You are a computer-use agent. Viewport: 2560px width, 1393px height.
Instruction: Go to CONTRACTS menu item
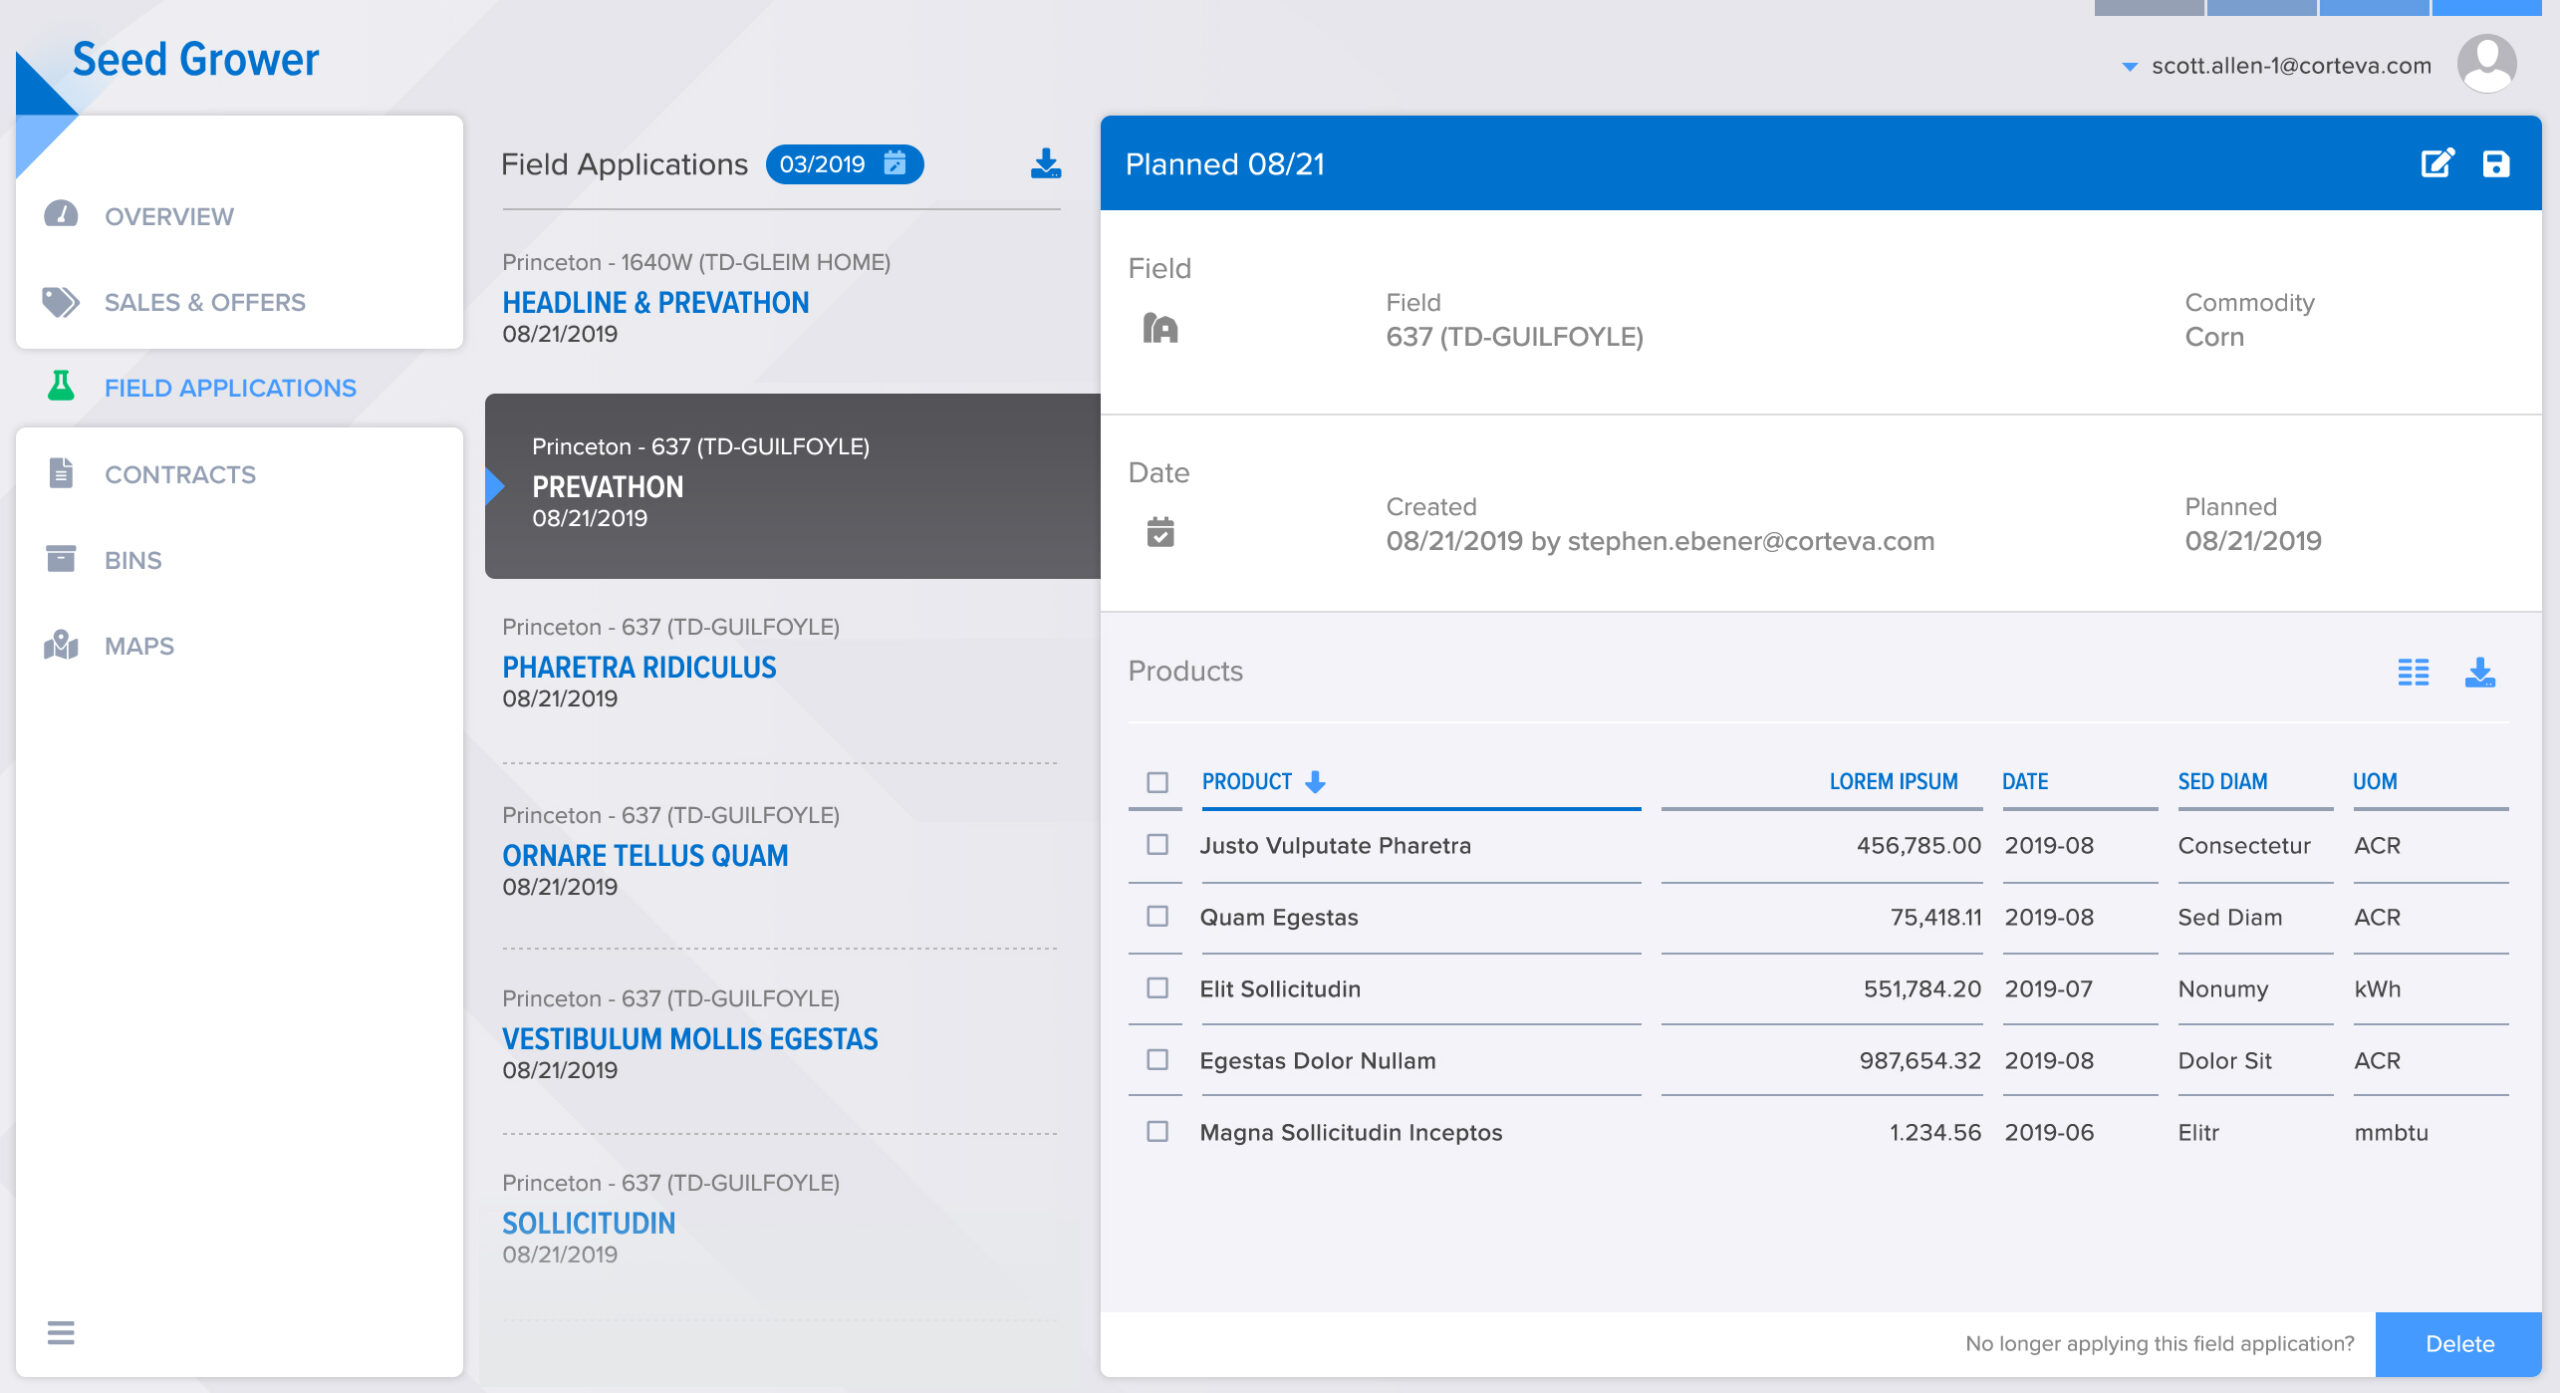pos(180,474)
